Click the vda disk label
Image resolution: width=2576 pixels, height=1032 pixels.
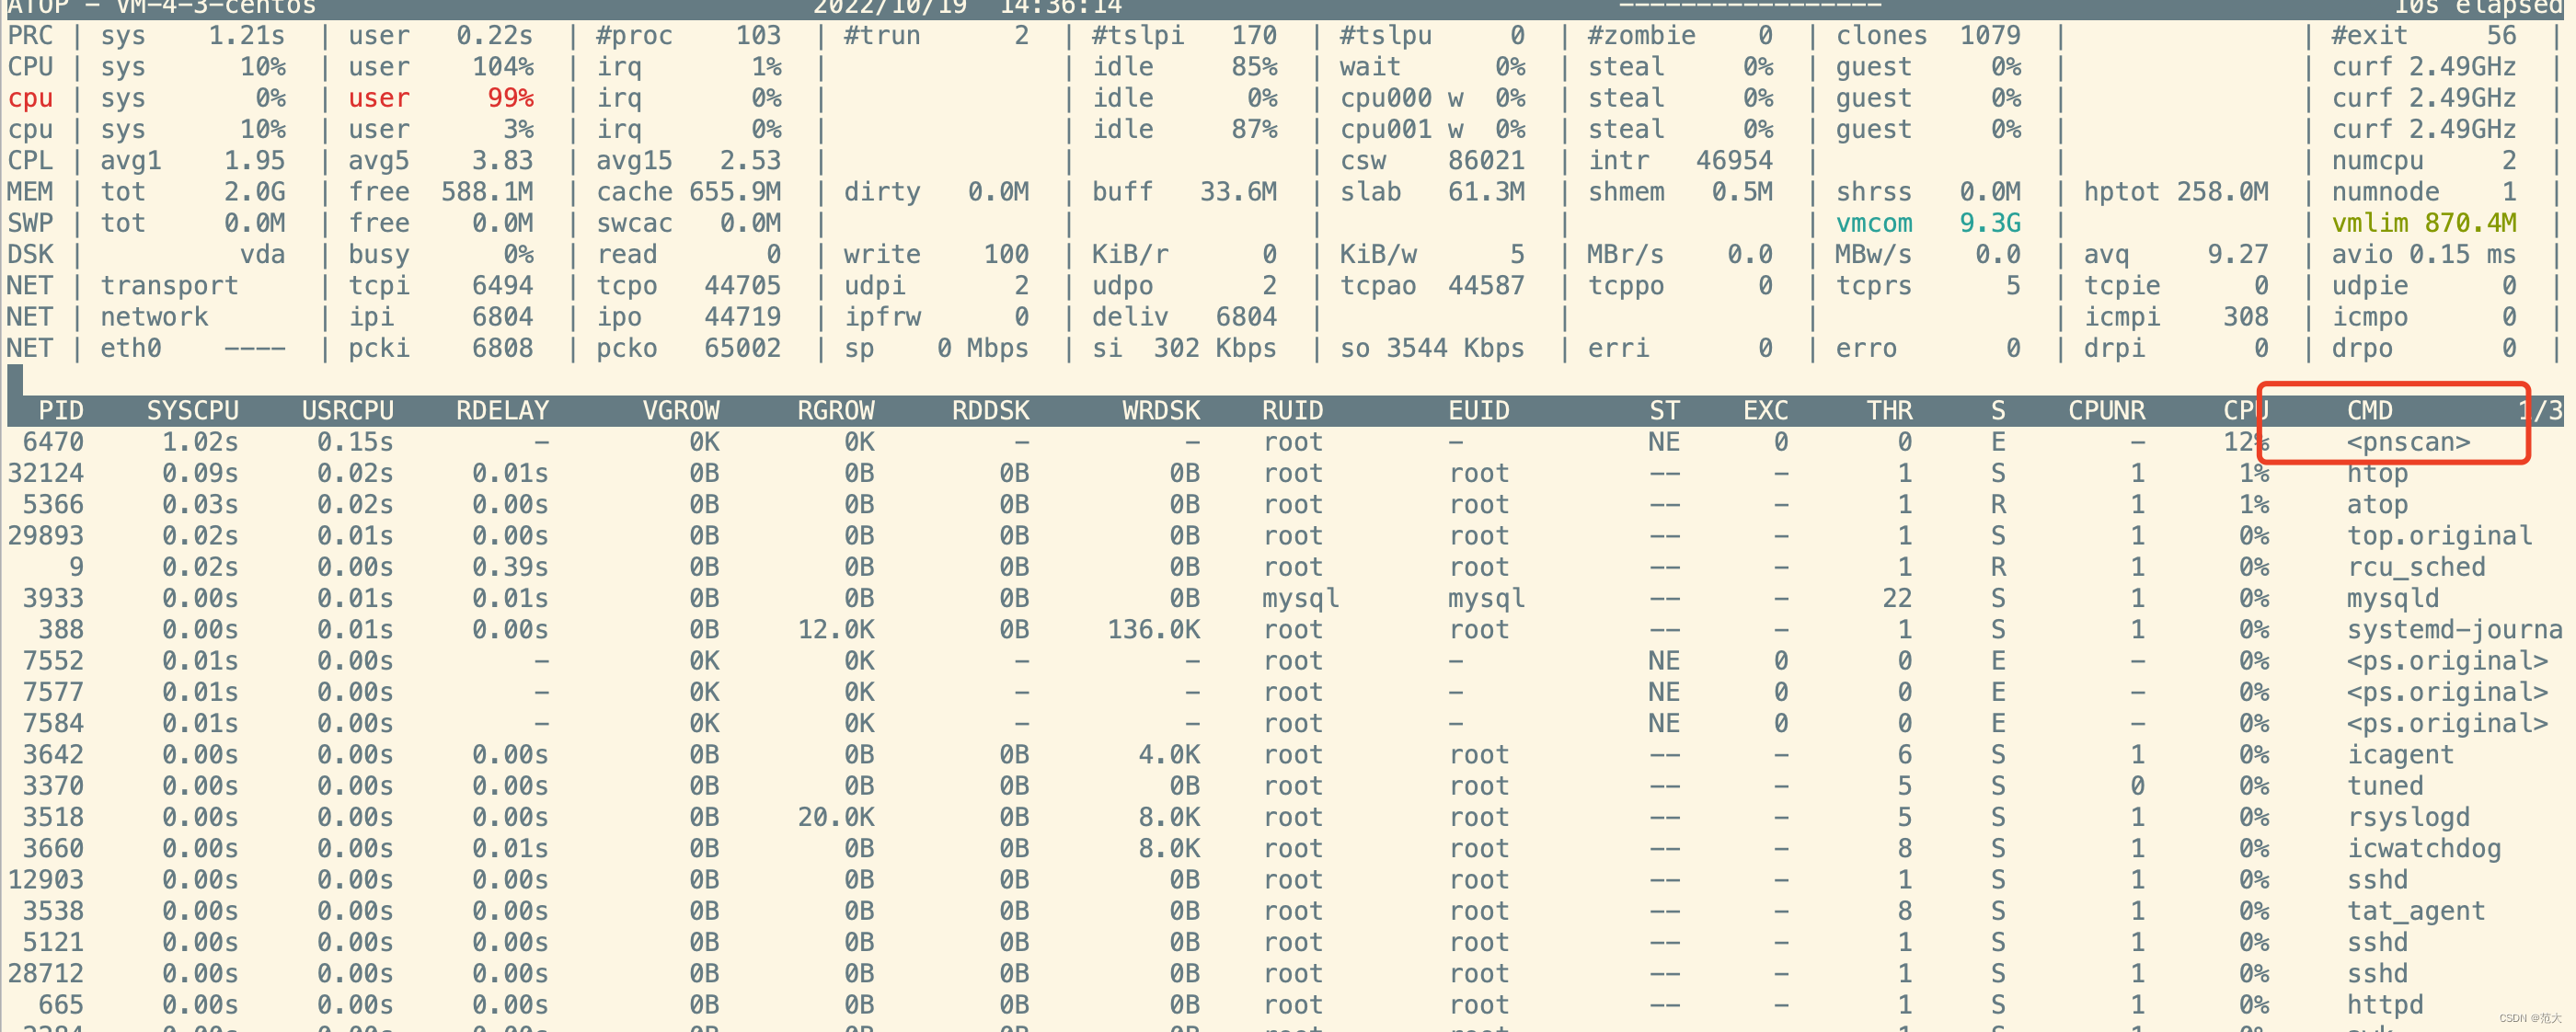coord(263,254)
